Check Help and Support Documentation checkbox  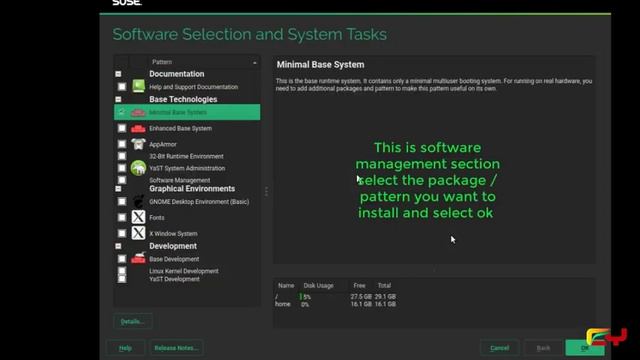[122, 87]
